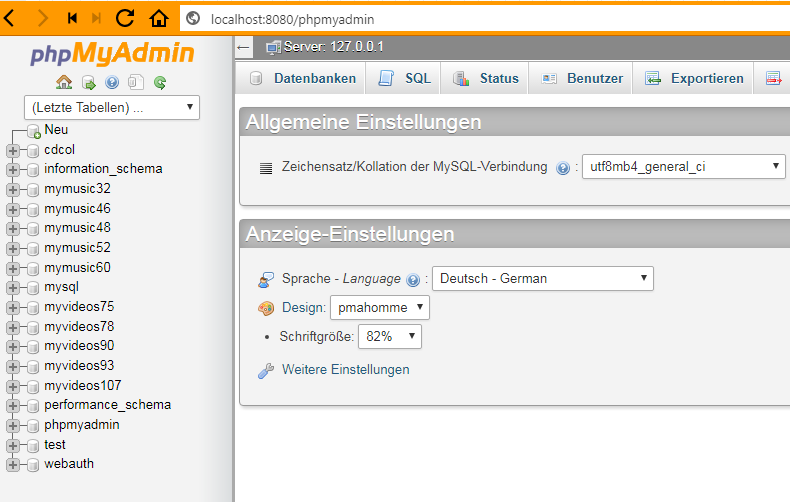
Task: Expand the information_schema database tree
Action: [13, 170]
